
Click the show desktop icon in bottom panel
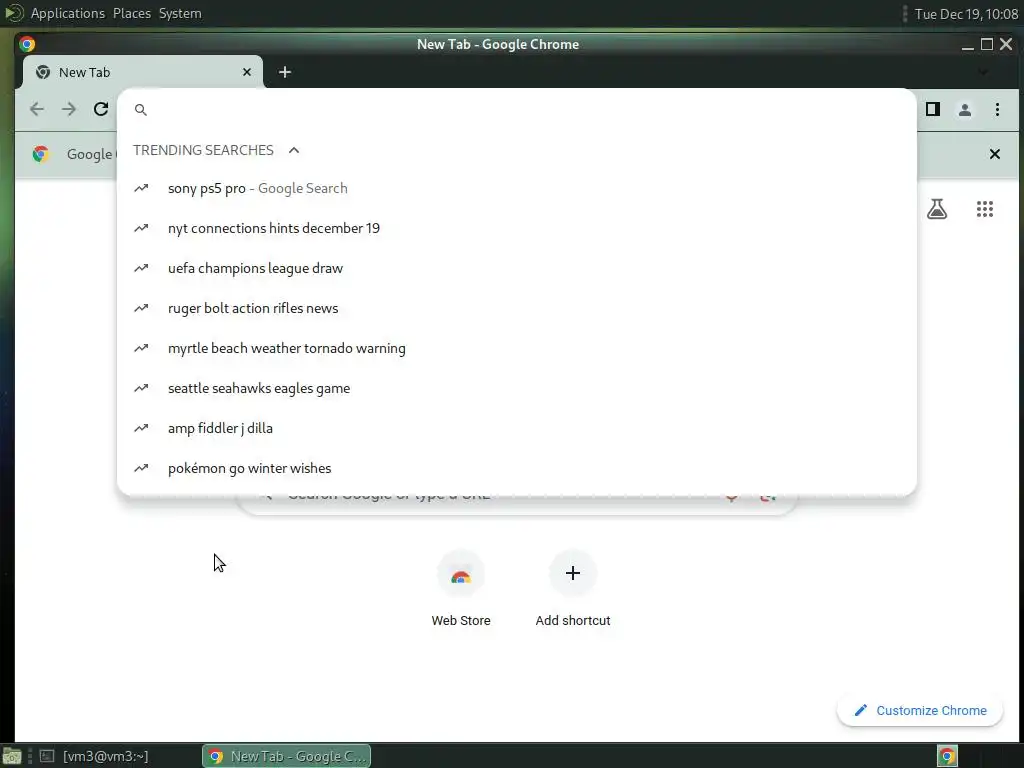pyautogui.click(x=12, y=756)
